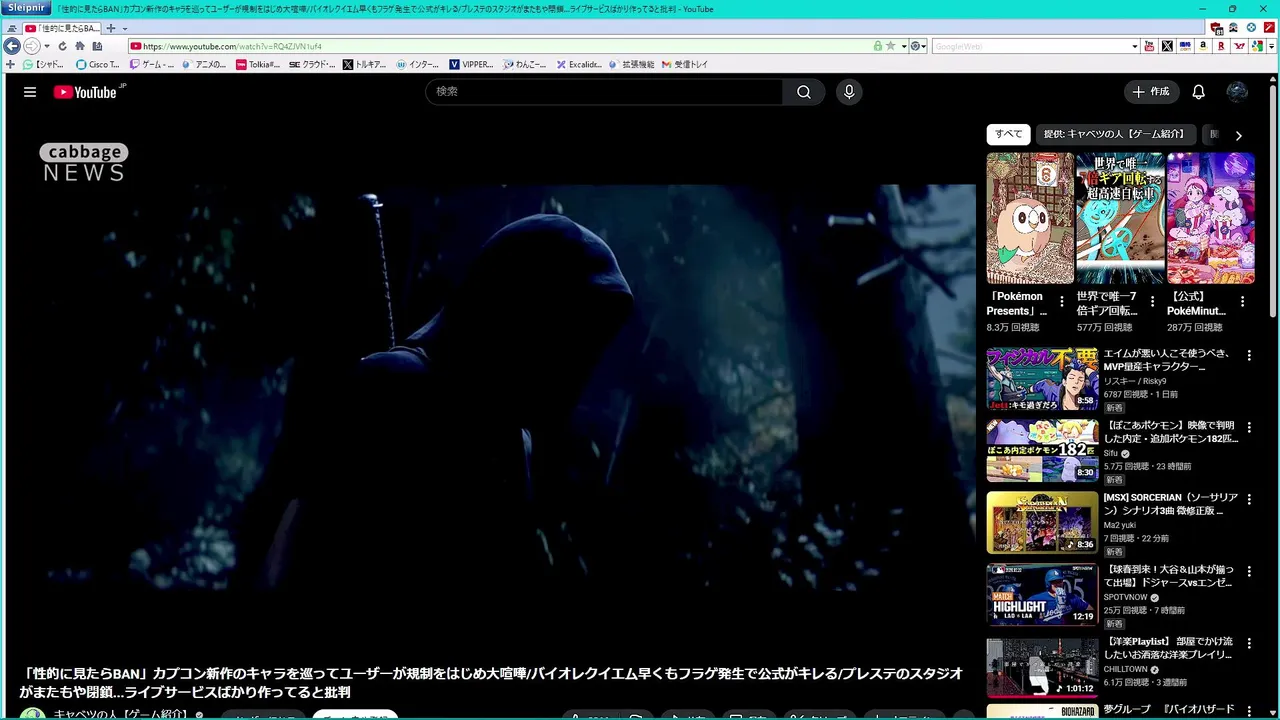Image resolution: width=1280 pixels, height=720 pixels.
Task: Open the Cisco T... bookmark
Action: tap(98, 64)
